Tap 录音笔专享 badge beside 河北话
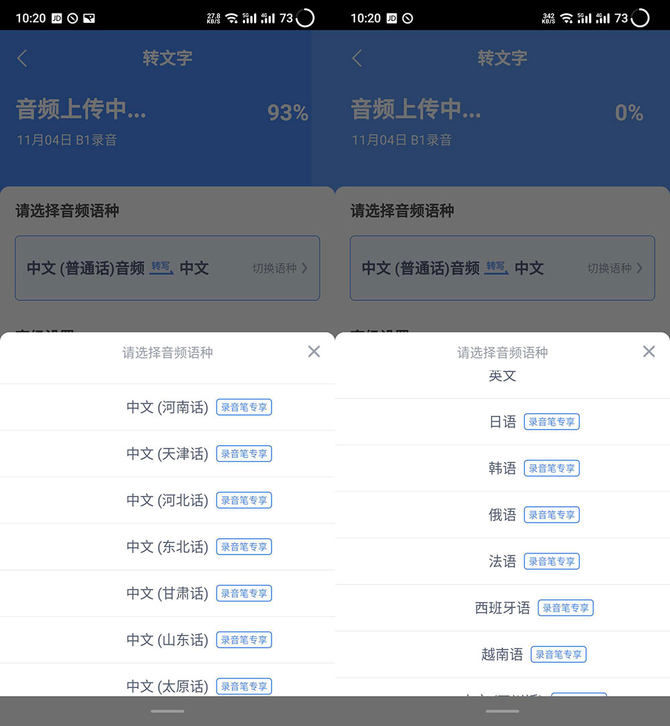 [244, 501]
